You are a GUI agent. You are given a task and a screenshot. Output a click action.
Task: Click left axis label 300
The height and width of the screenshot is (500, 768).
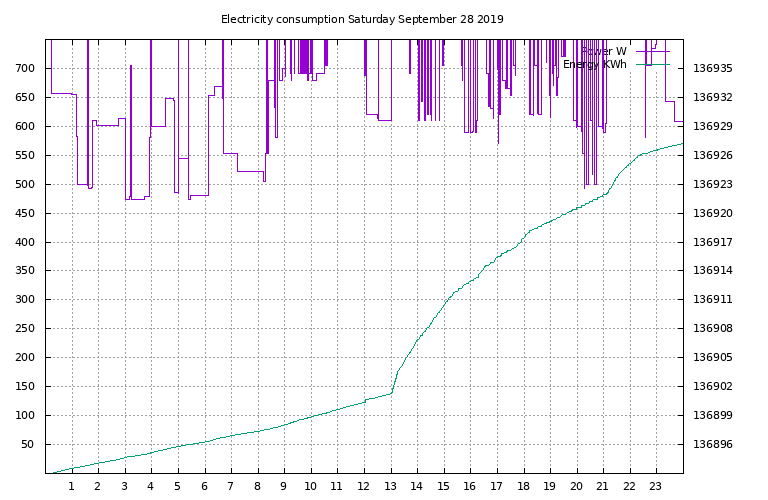[x=25, y=299]
